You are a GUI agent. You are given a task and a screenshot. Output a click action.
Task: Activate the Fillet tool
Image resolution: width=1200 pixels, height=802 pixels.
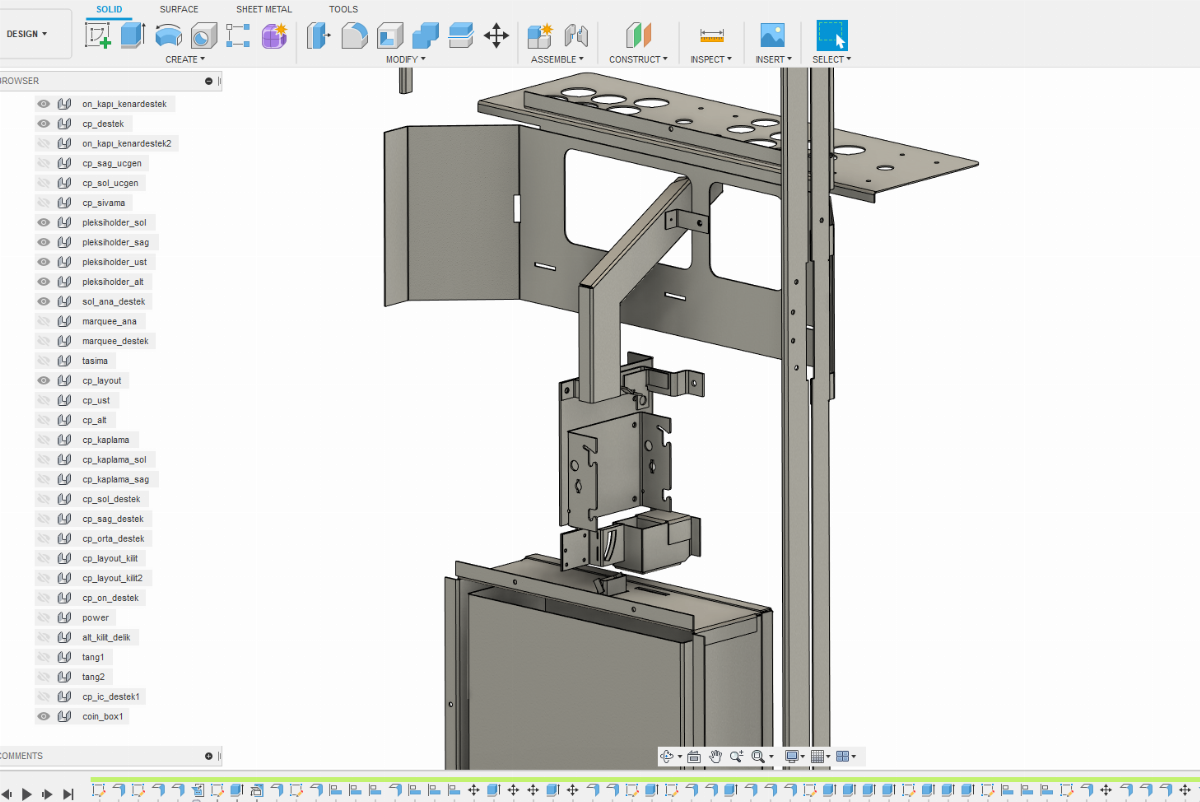tap(354, 36)
